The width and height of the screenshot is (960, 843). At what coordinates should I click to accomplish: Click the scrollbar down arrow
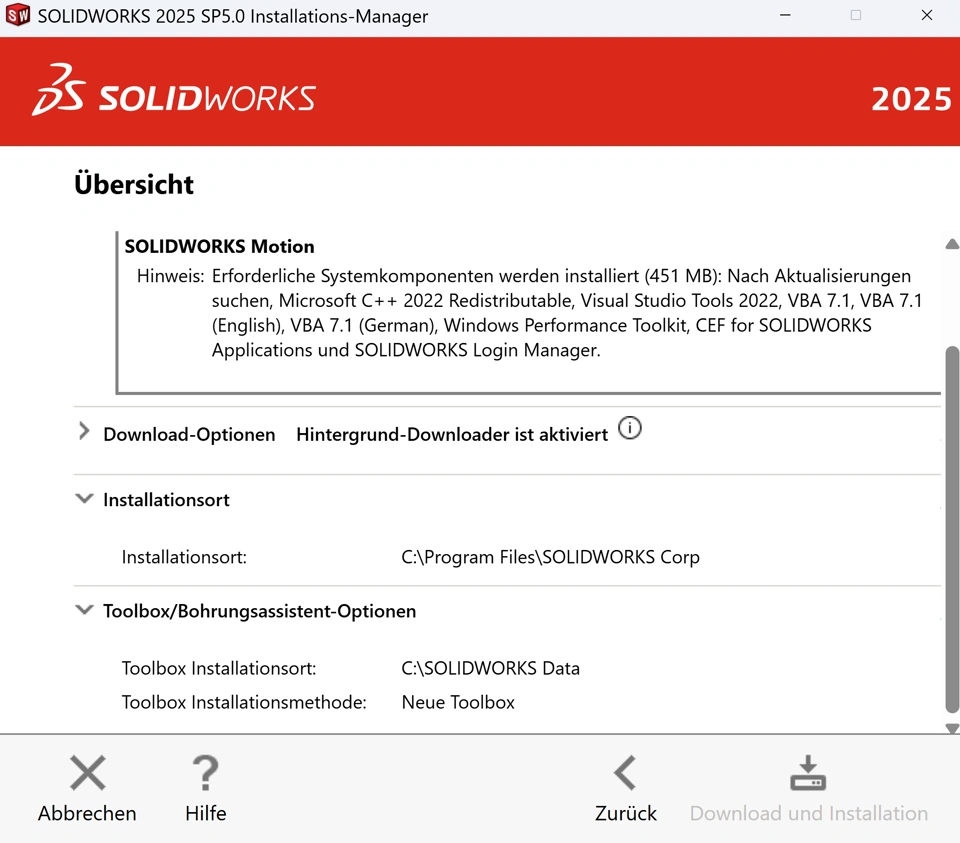pyautogui.click(x=952, y=728)
